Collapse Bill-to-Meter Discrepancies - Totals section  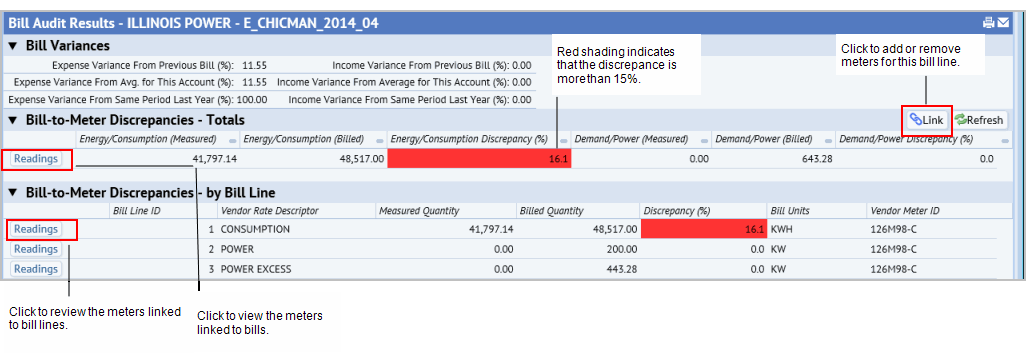coord(12,120)
